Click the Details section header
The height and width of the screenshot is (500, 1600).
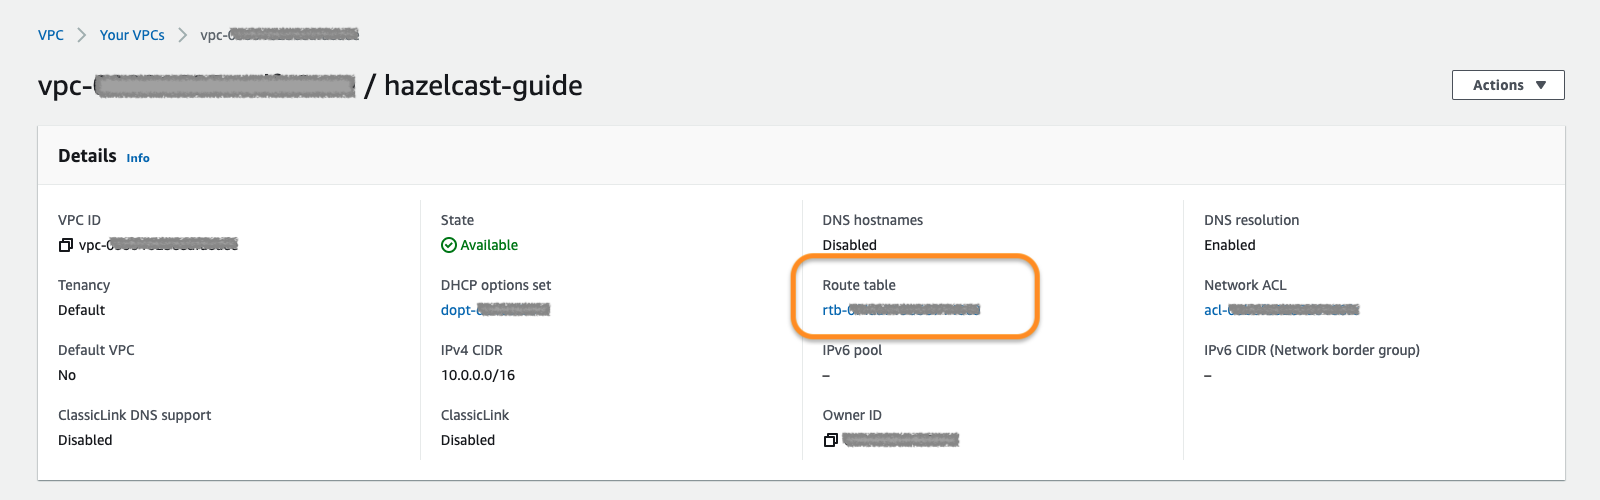click(87, 156)
